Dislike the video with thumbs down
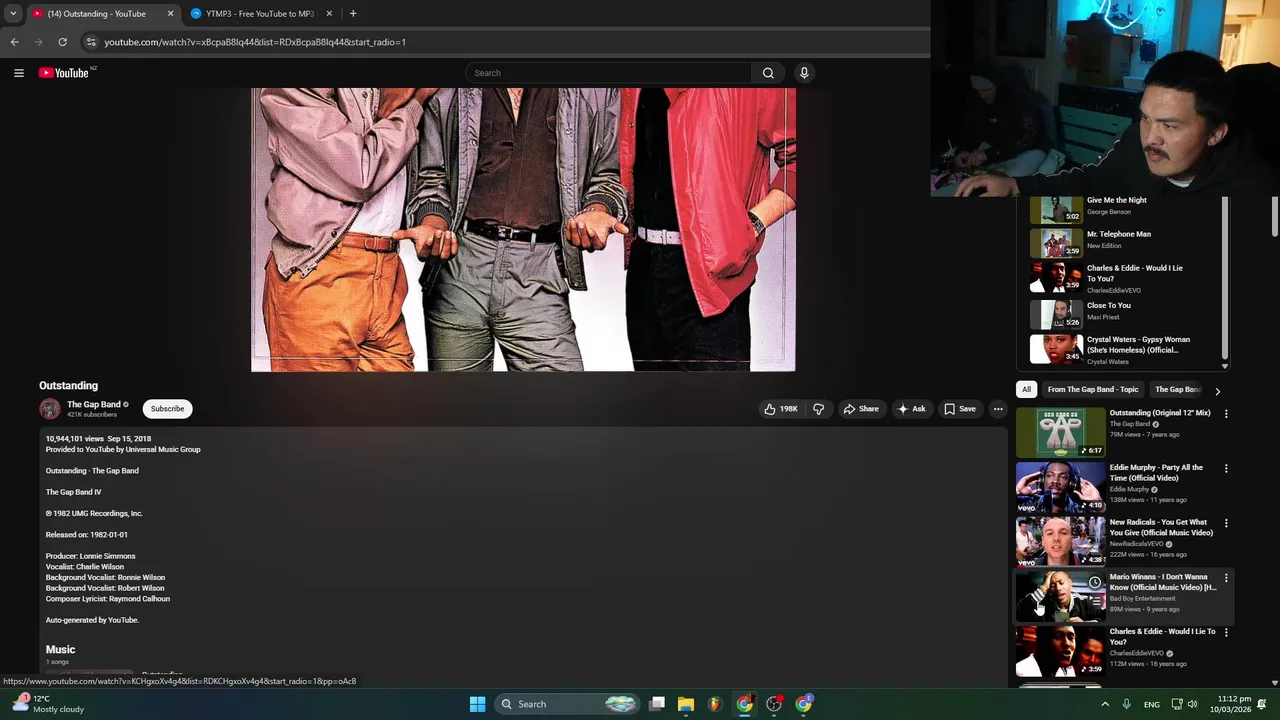1280x720 pixels. 819,409
